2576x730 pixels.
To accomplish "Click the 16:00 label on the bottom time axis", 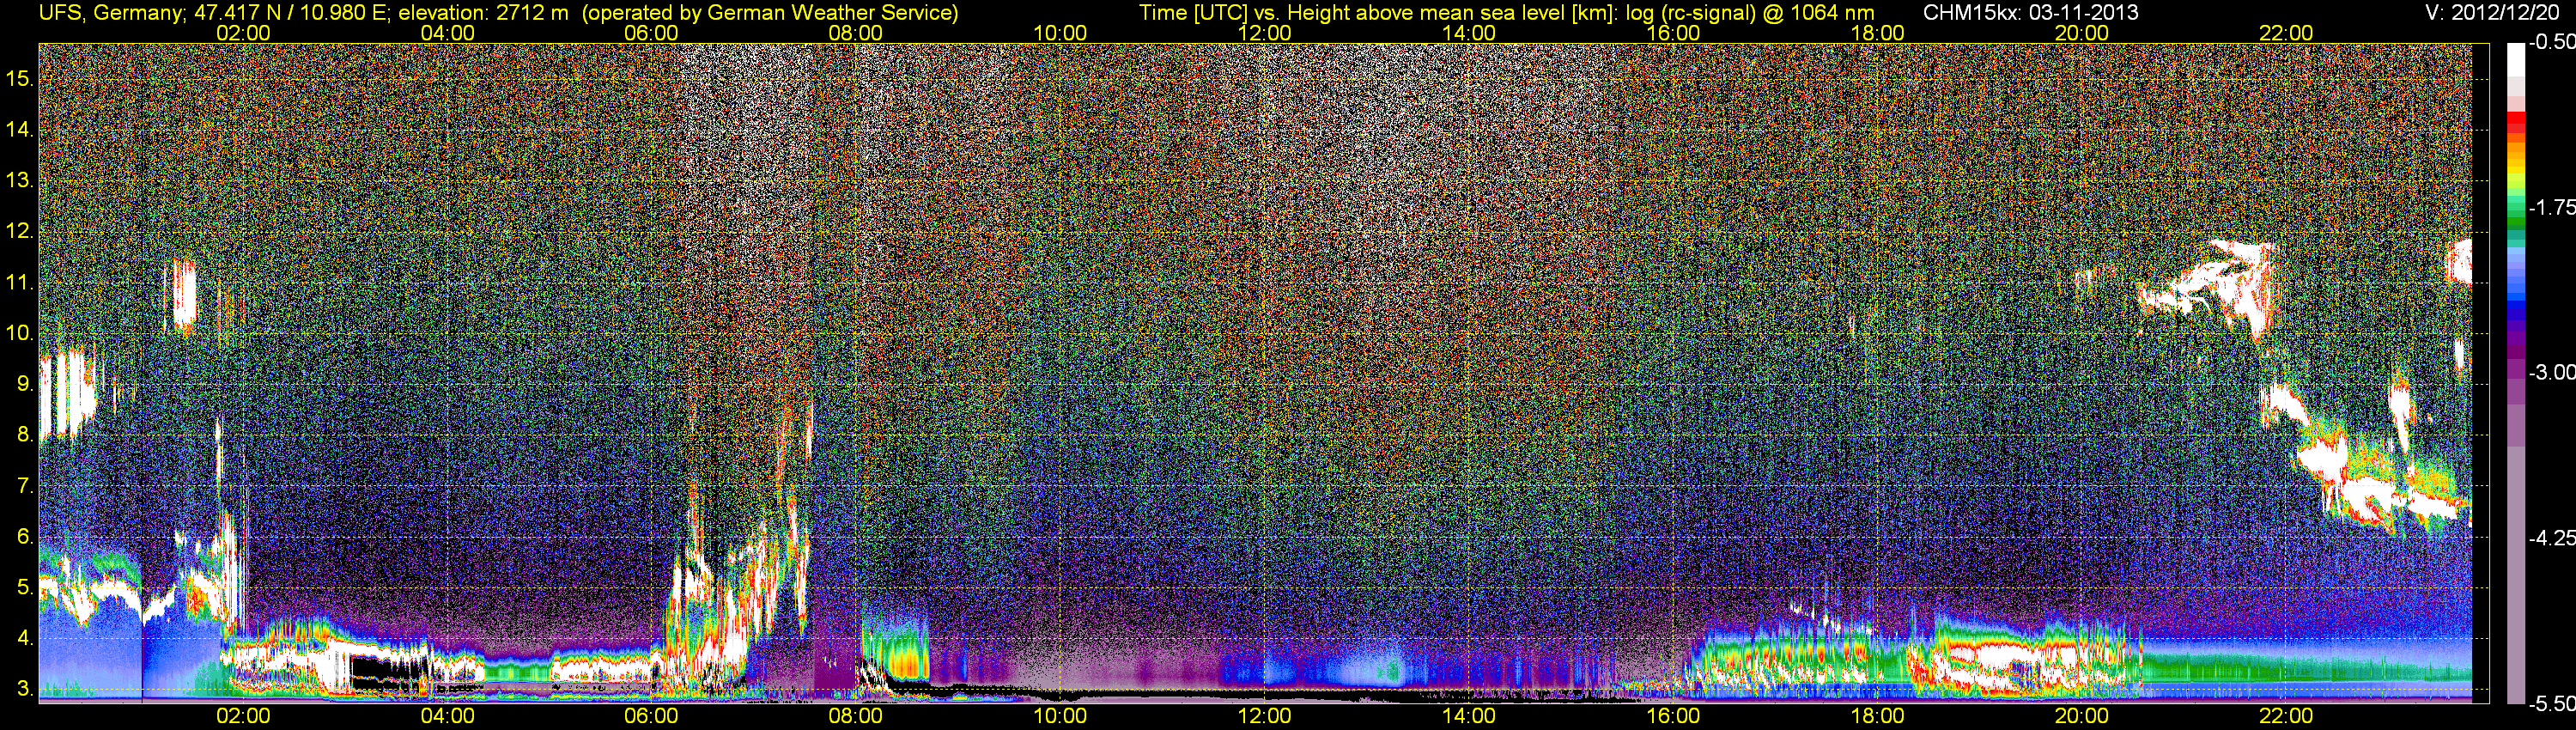I will (x=1673, y=716).
